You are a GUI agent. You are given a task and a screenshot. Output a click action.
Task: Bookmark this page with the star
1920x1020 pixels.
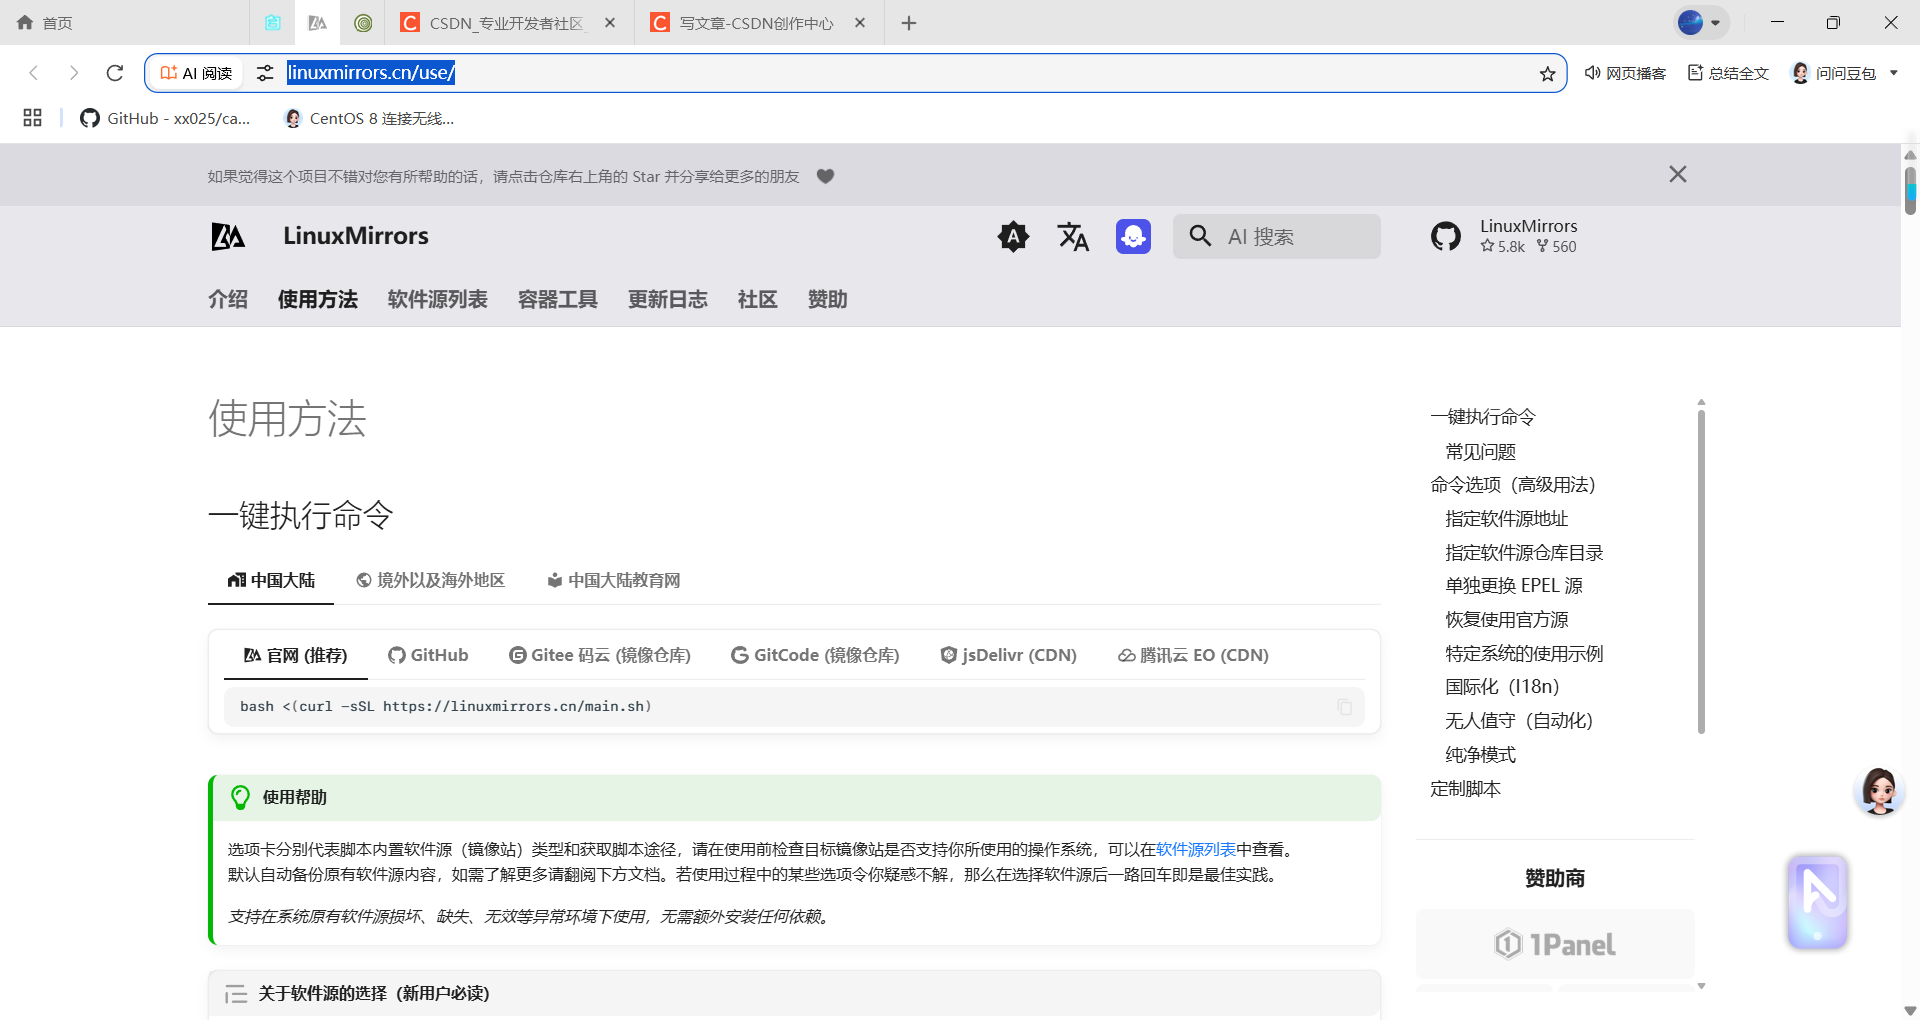(x=1547, y=74)
